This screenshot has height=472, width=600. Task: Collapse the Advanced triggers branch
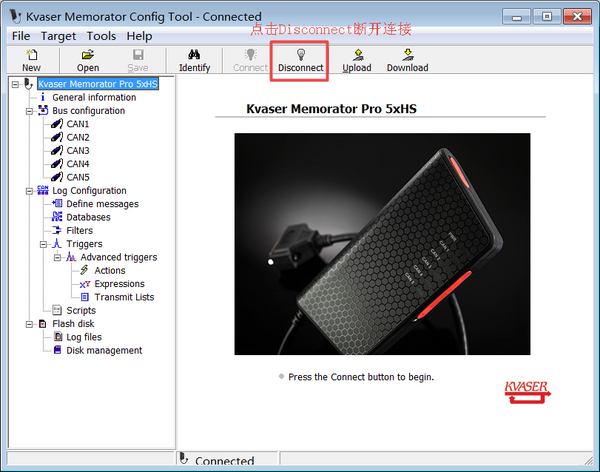point(57,258)
